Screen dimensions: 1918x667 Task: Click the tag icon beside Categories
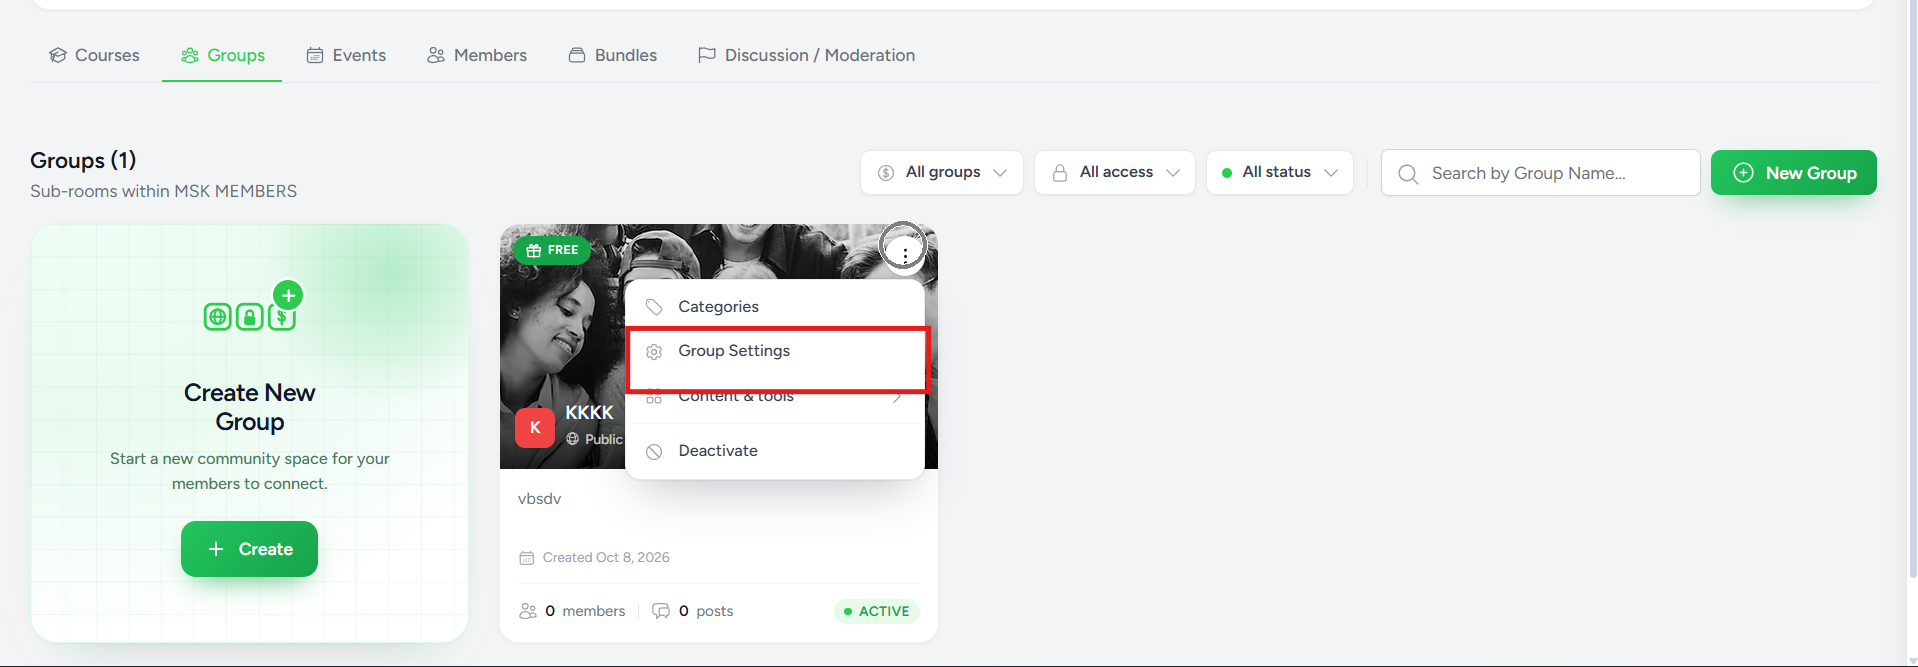654,307
